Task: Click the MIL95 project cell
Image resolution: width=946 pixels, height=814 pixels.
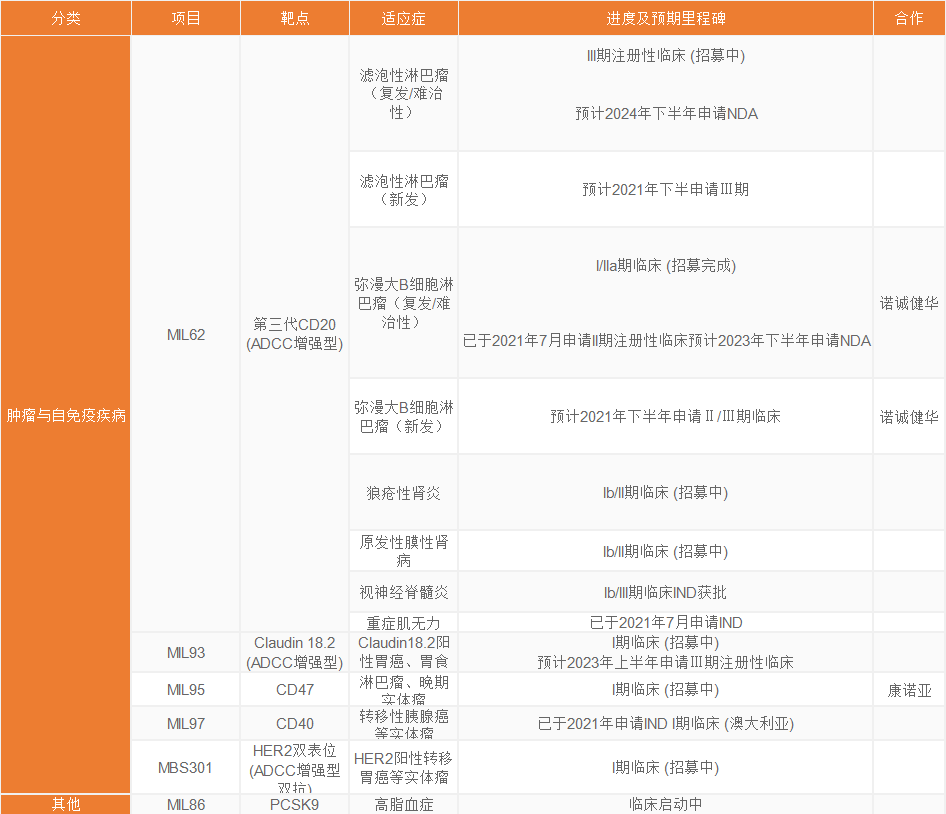Action: point(186,689)
